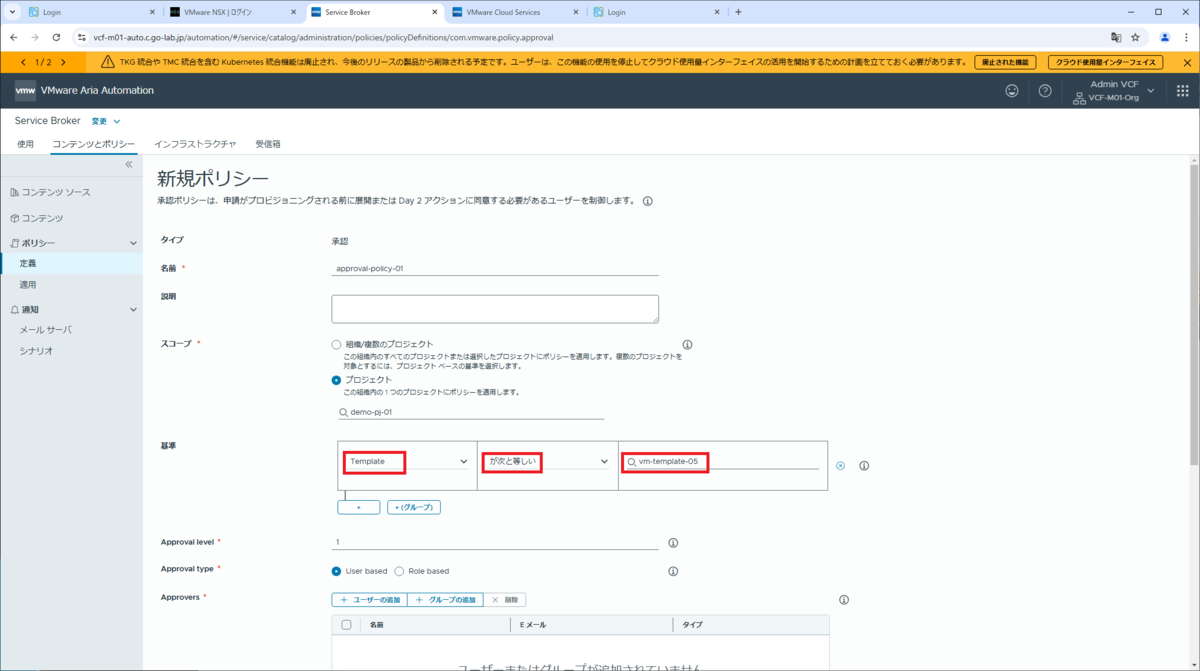Dismiss the yellow warning banner
This screenshot has width=1200, height=671.
[x=1187, y=62]
